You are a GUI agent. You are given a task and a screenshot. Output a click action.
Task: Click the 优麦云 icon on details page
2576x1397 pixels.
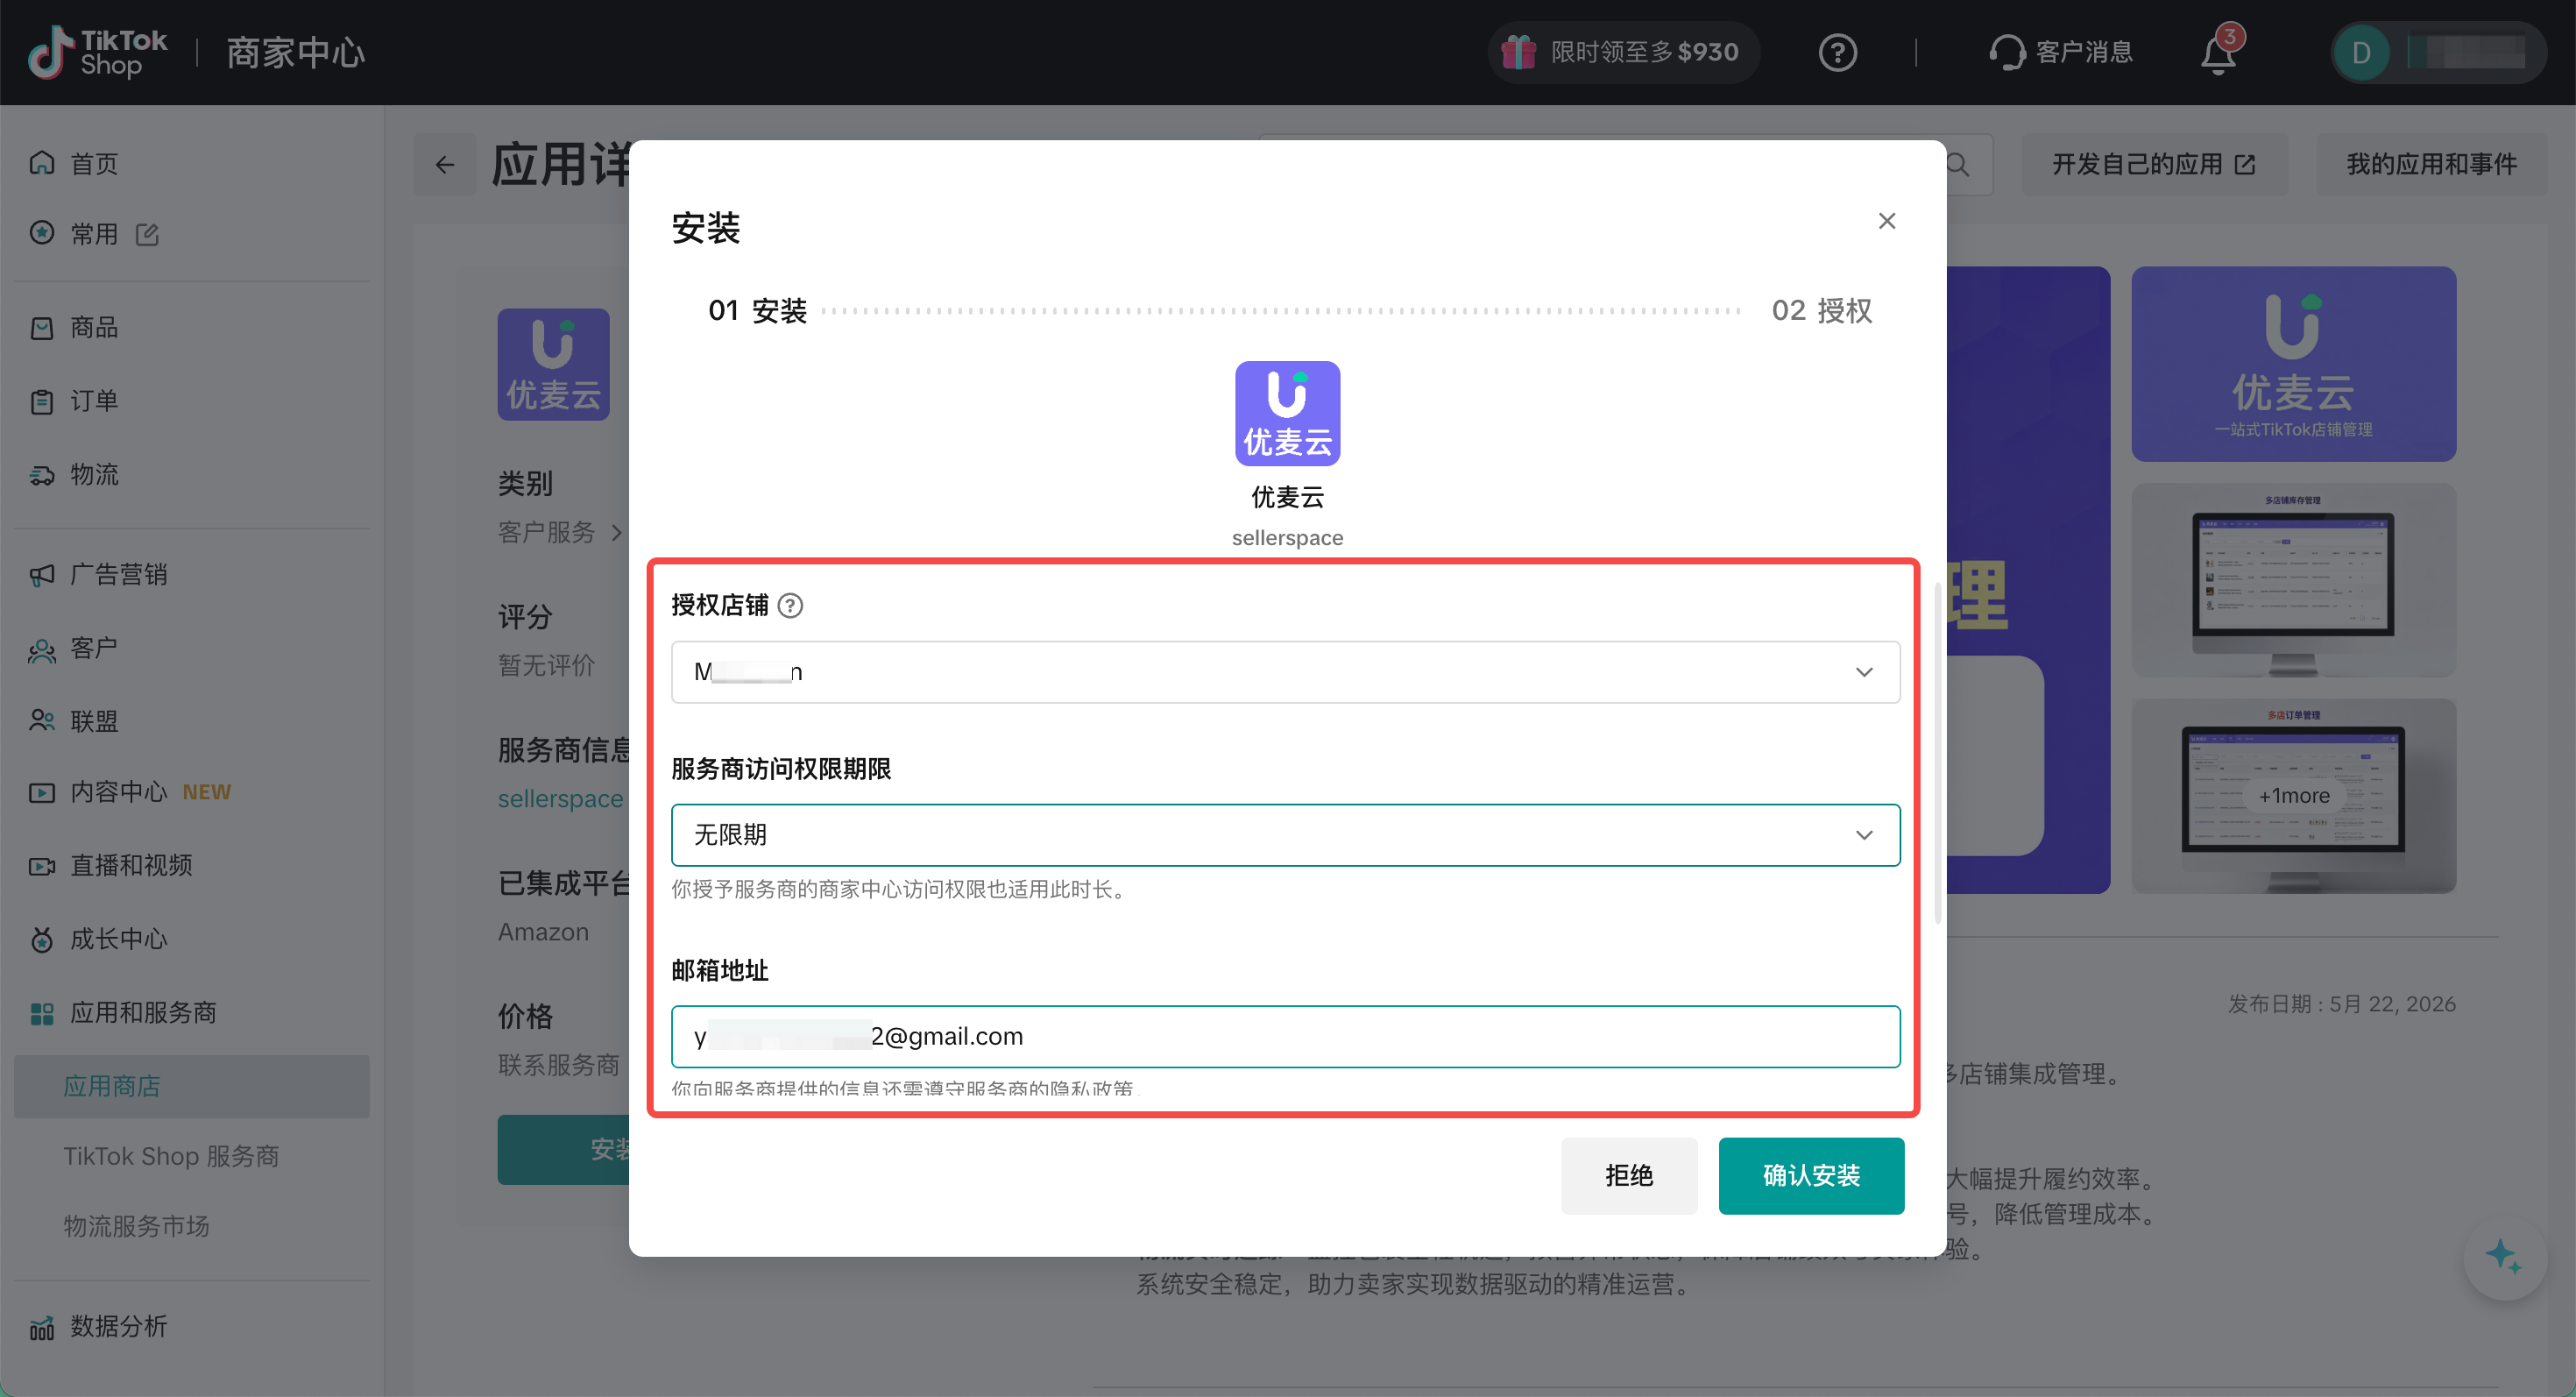pos(553,364)
